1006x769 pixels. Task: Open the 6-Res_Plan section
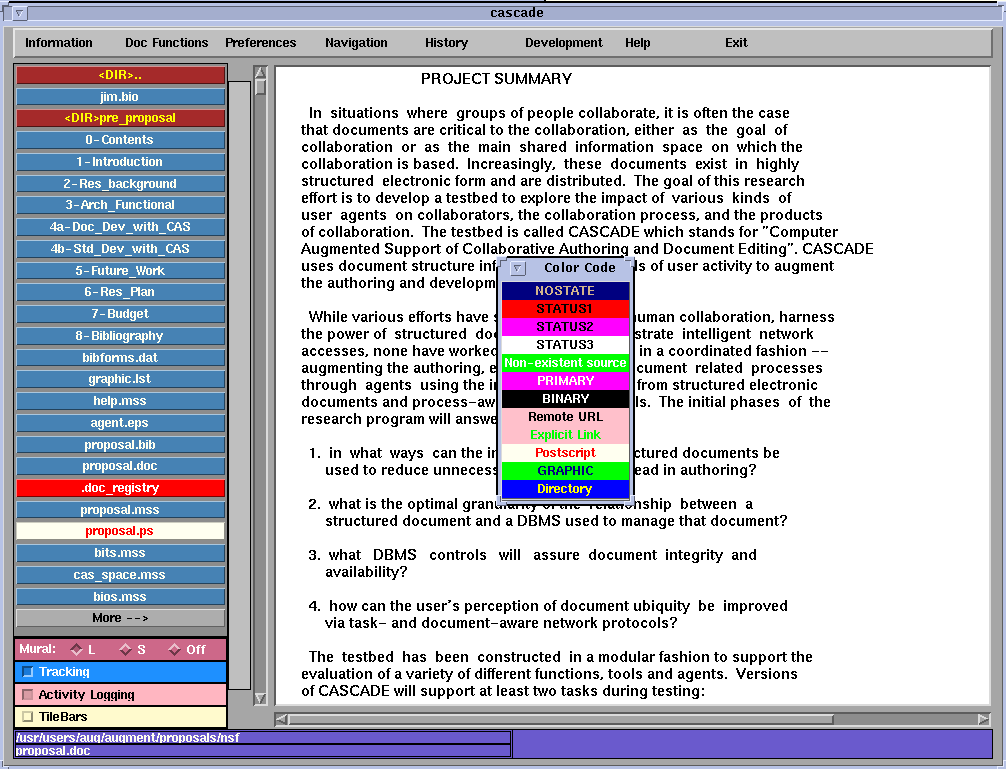[120, 292]
